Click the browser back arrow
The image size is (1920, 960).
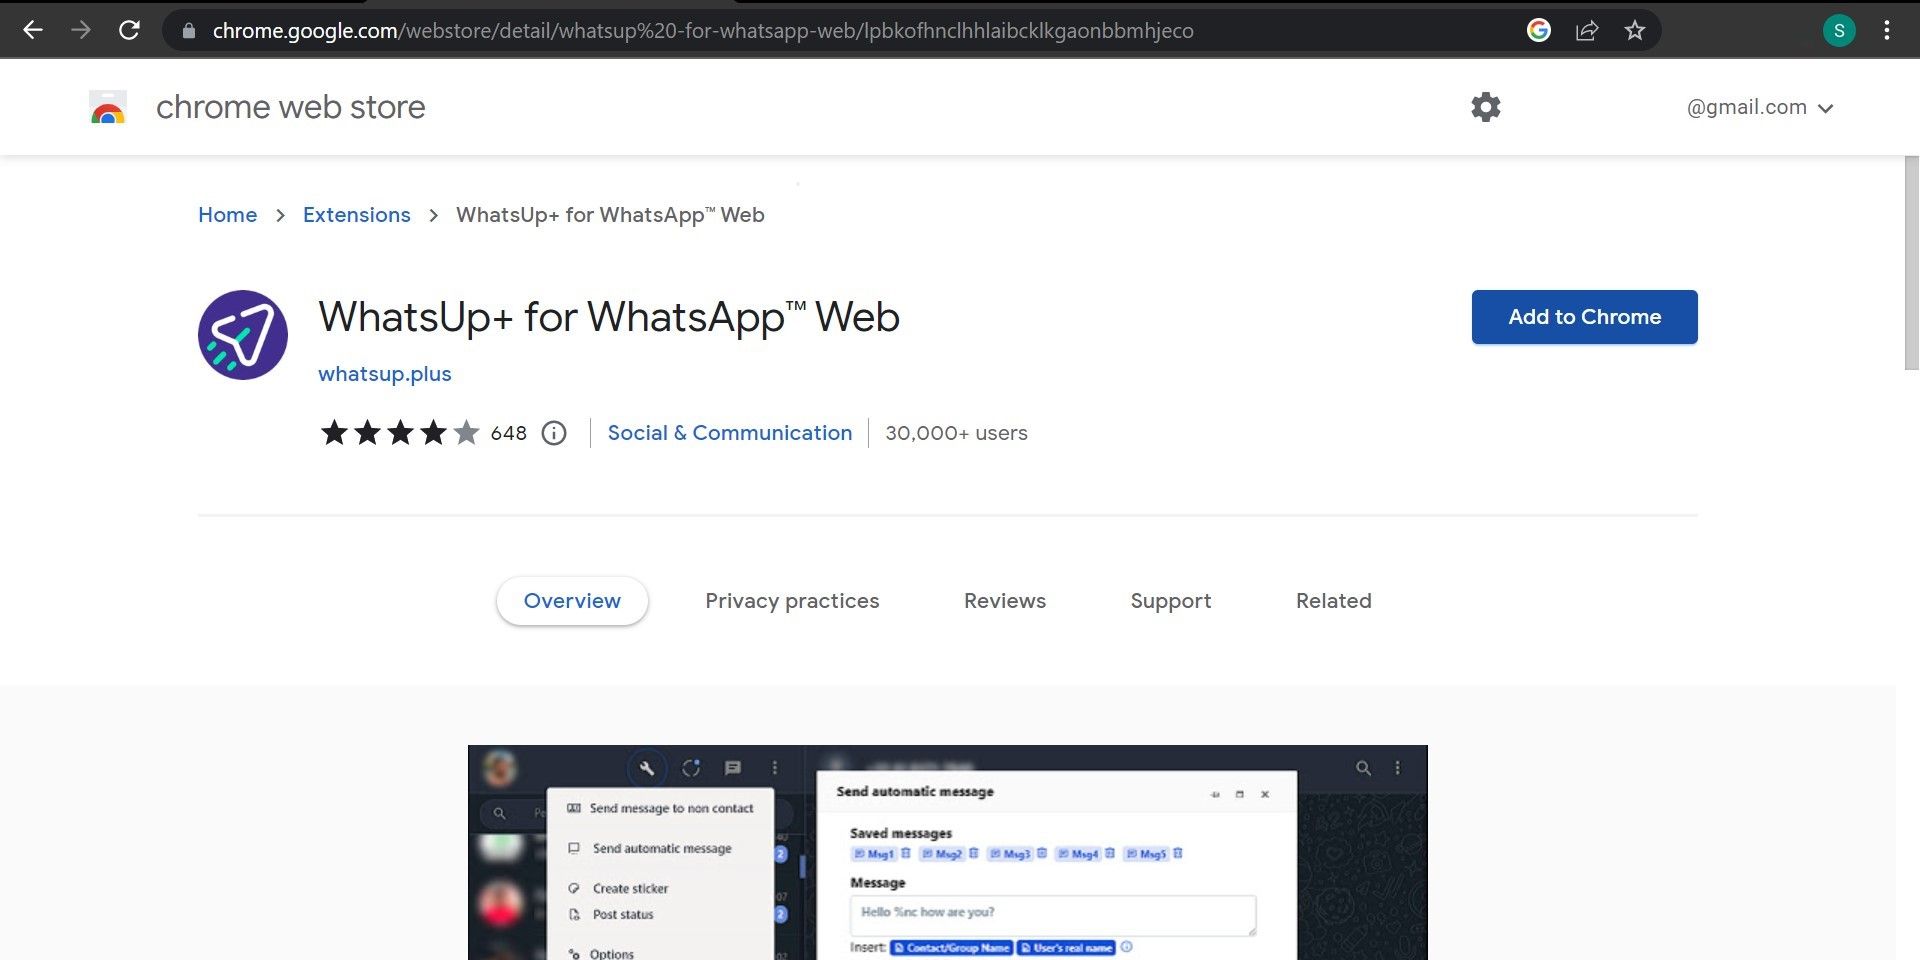coord(33,30)
